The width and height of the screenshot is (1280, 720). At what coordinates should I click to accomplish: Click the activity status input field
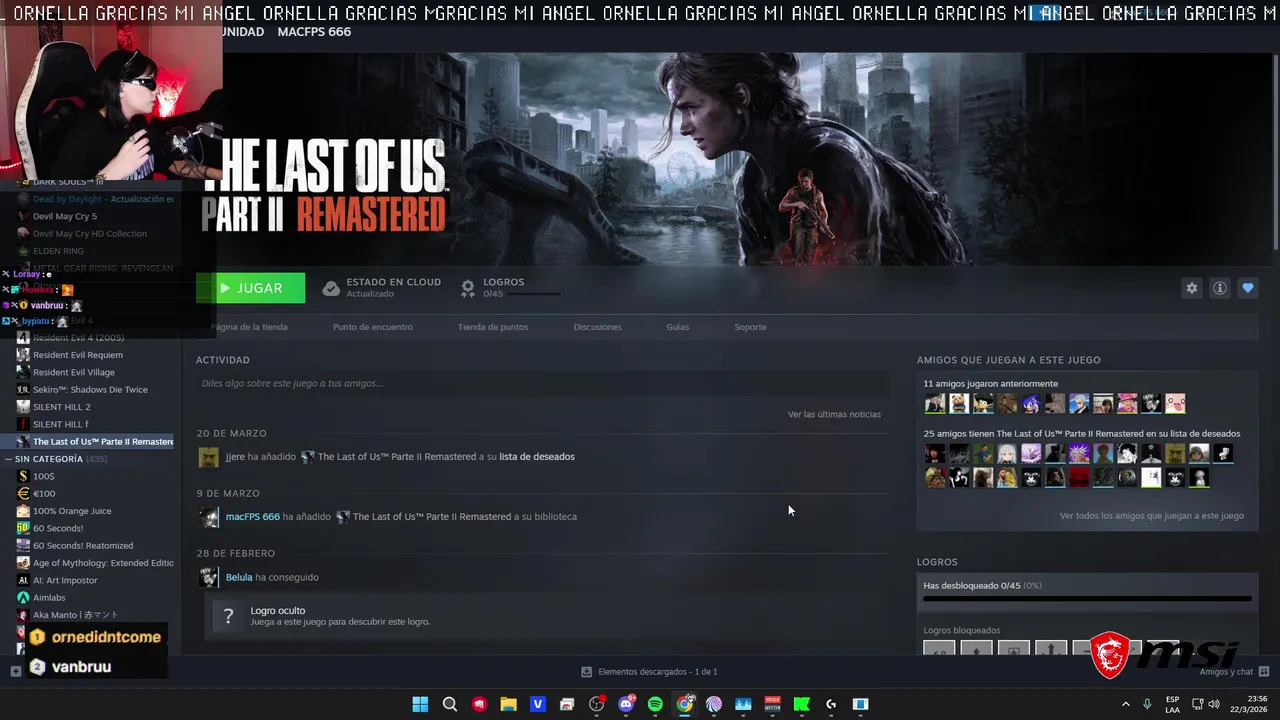(x=542, y=383)
